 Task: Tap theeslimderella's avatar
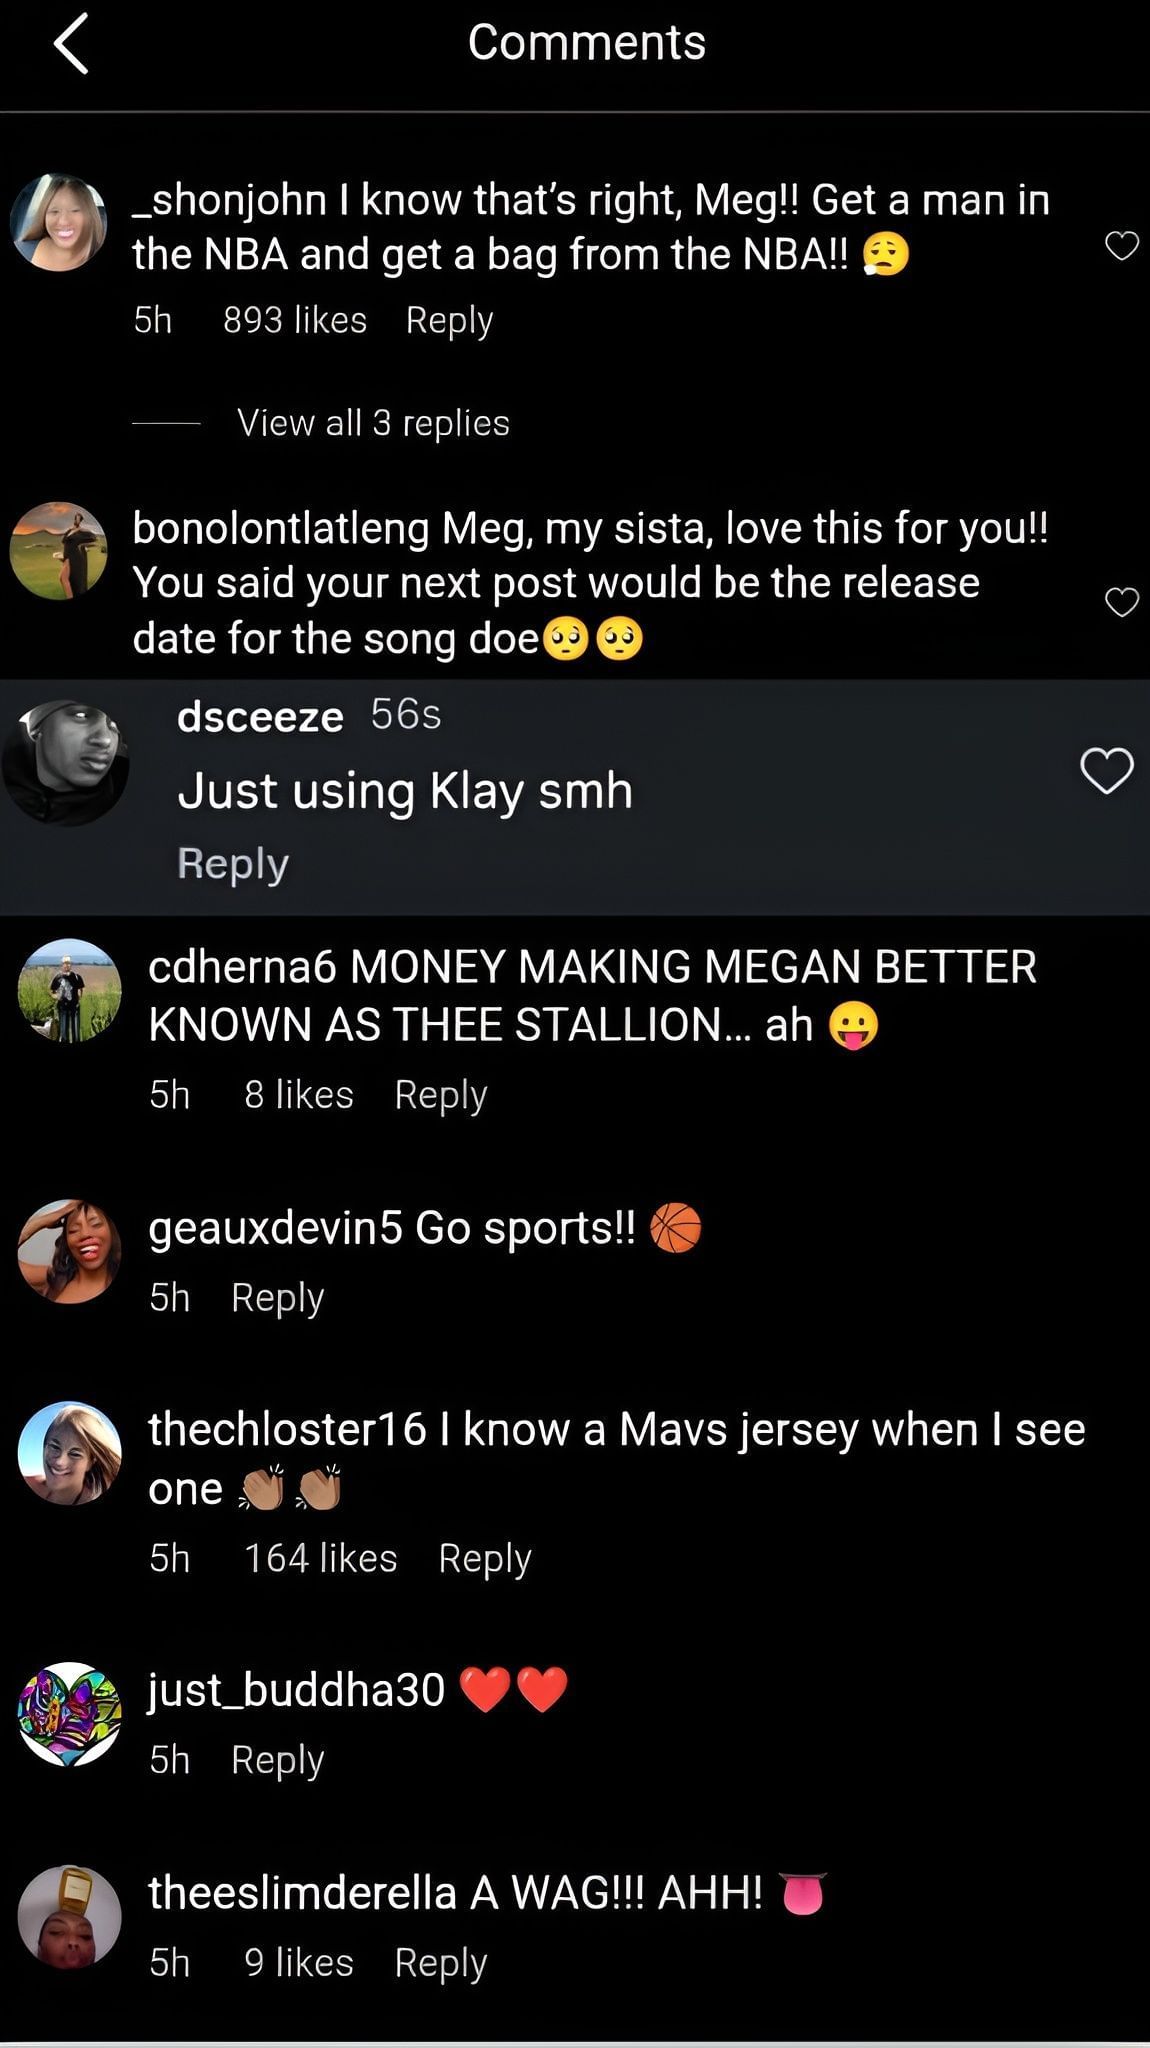tap(70, 1917)
